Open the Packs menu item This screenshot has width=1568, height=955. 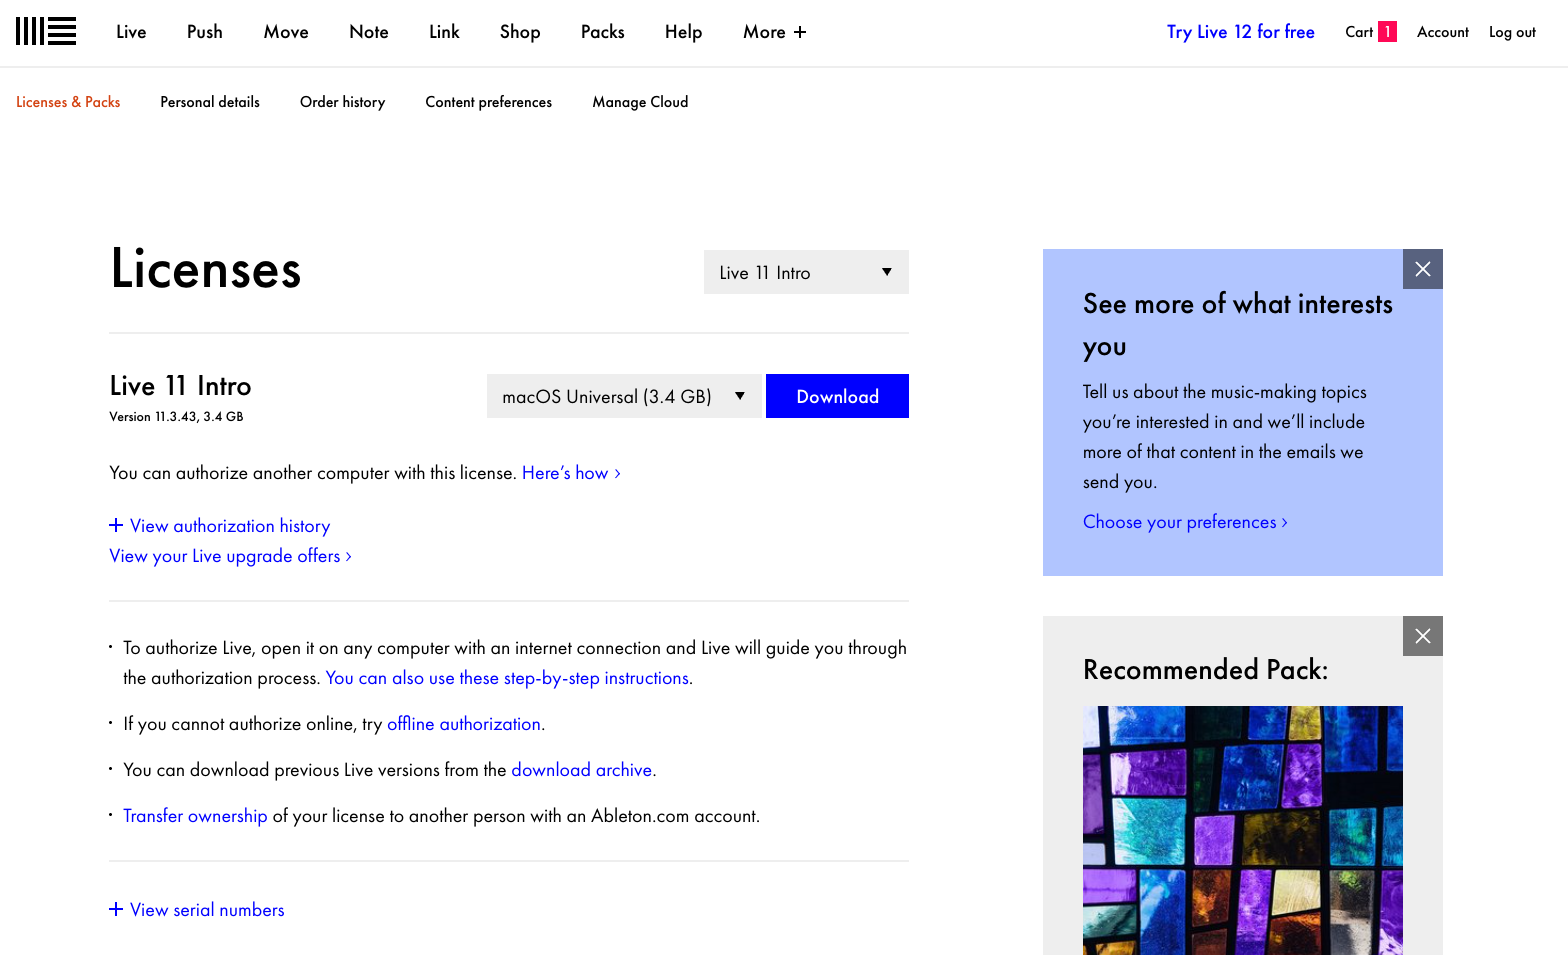602,32
